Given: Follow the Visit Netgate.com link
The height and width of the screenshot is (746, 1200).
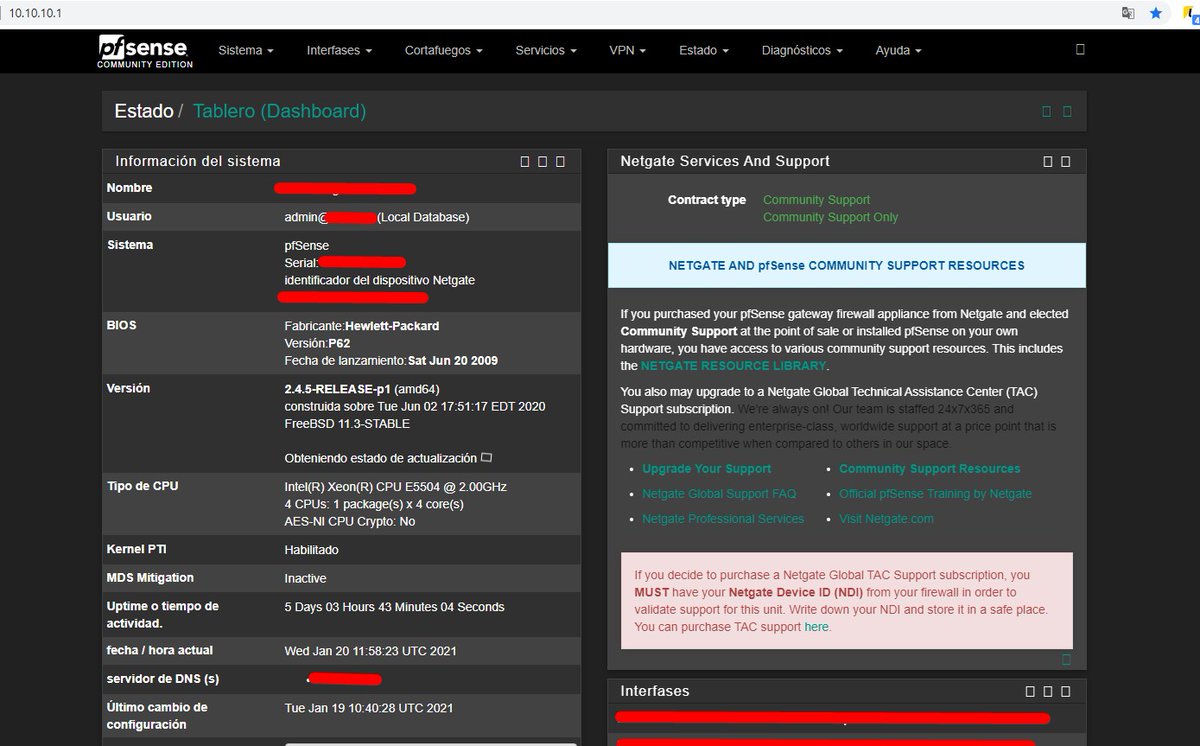Looking at the screenshot, I should 886,519.
